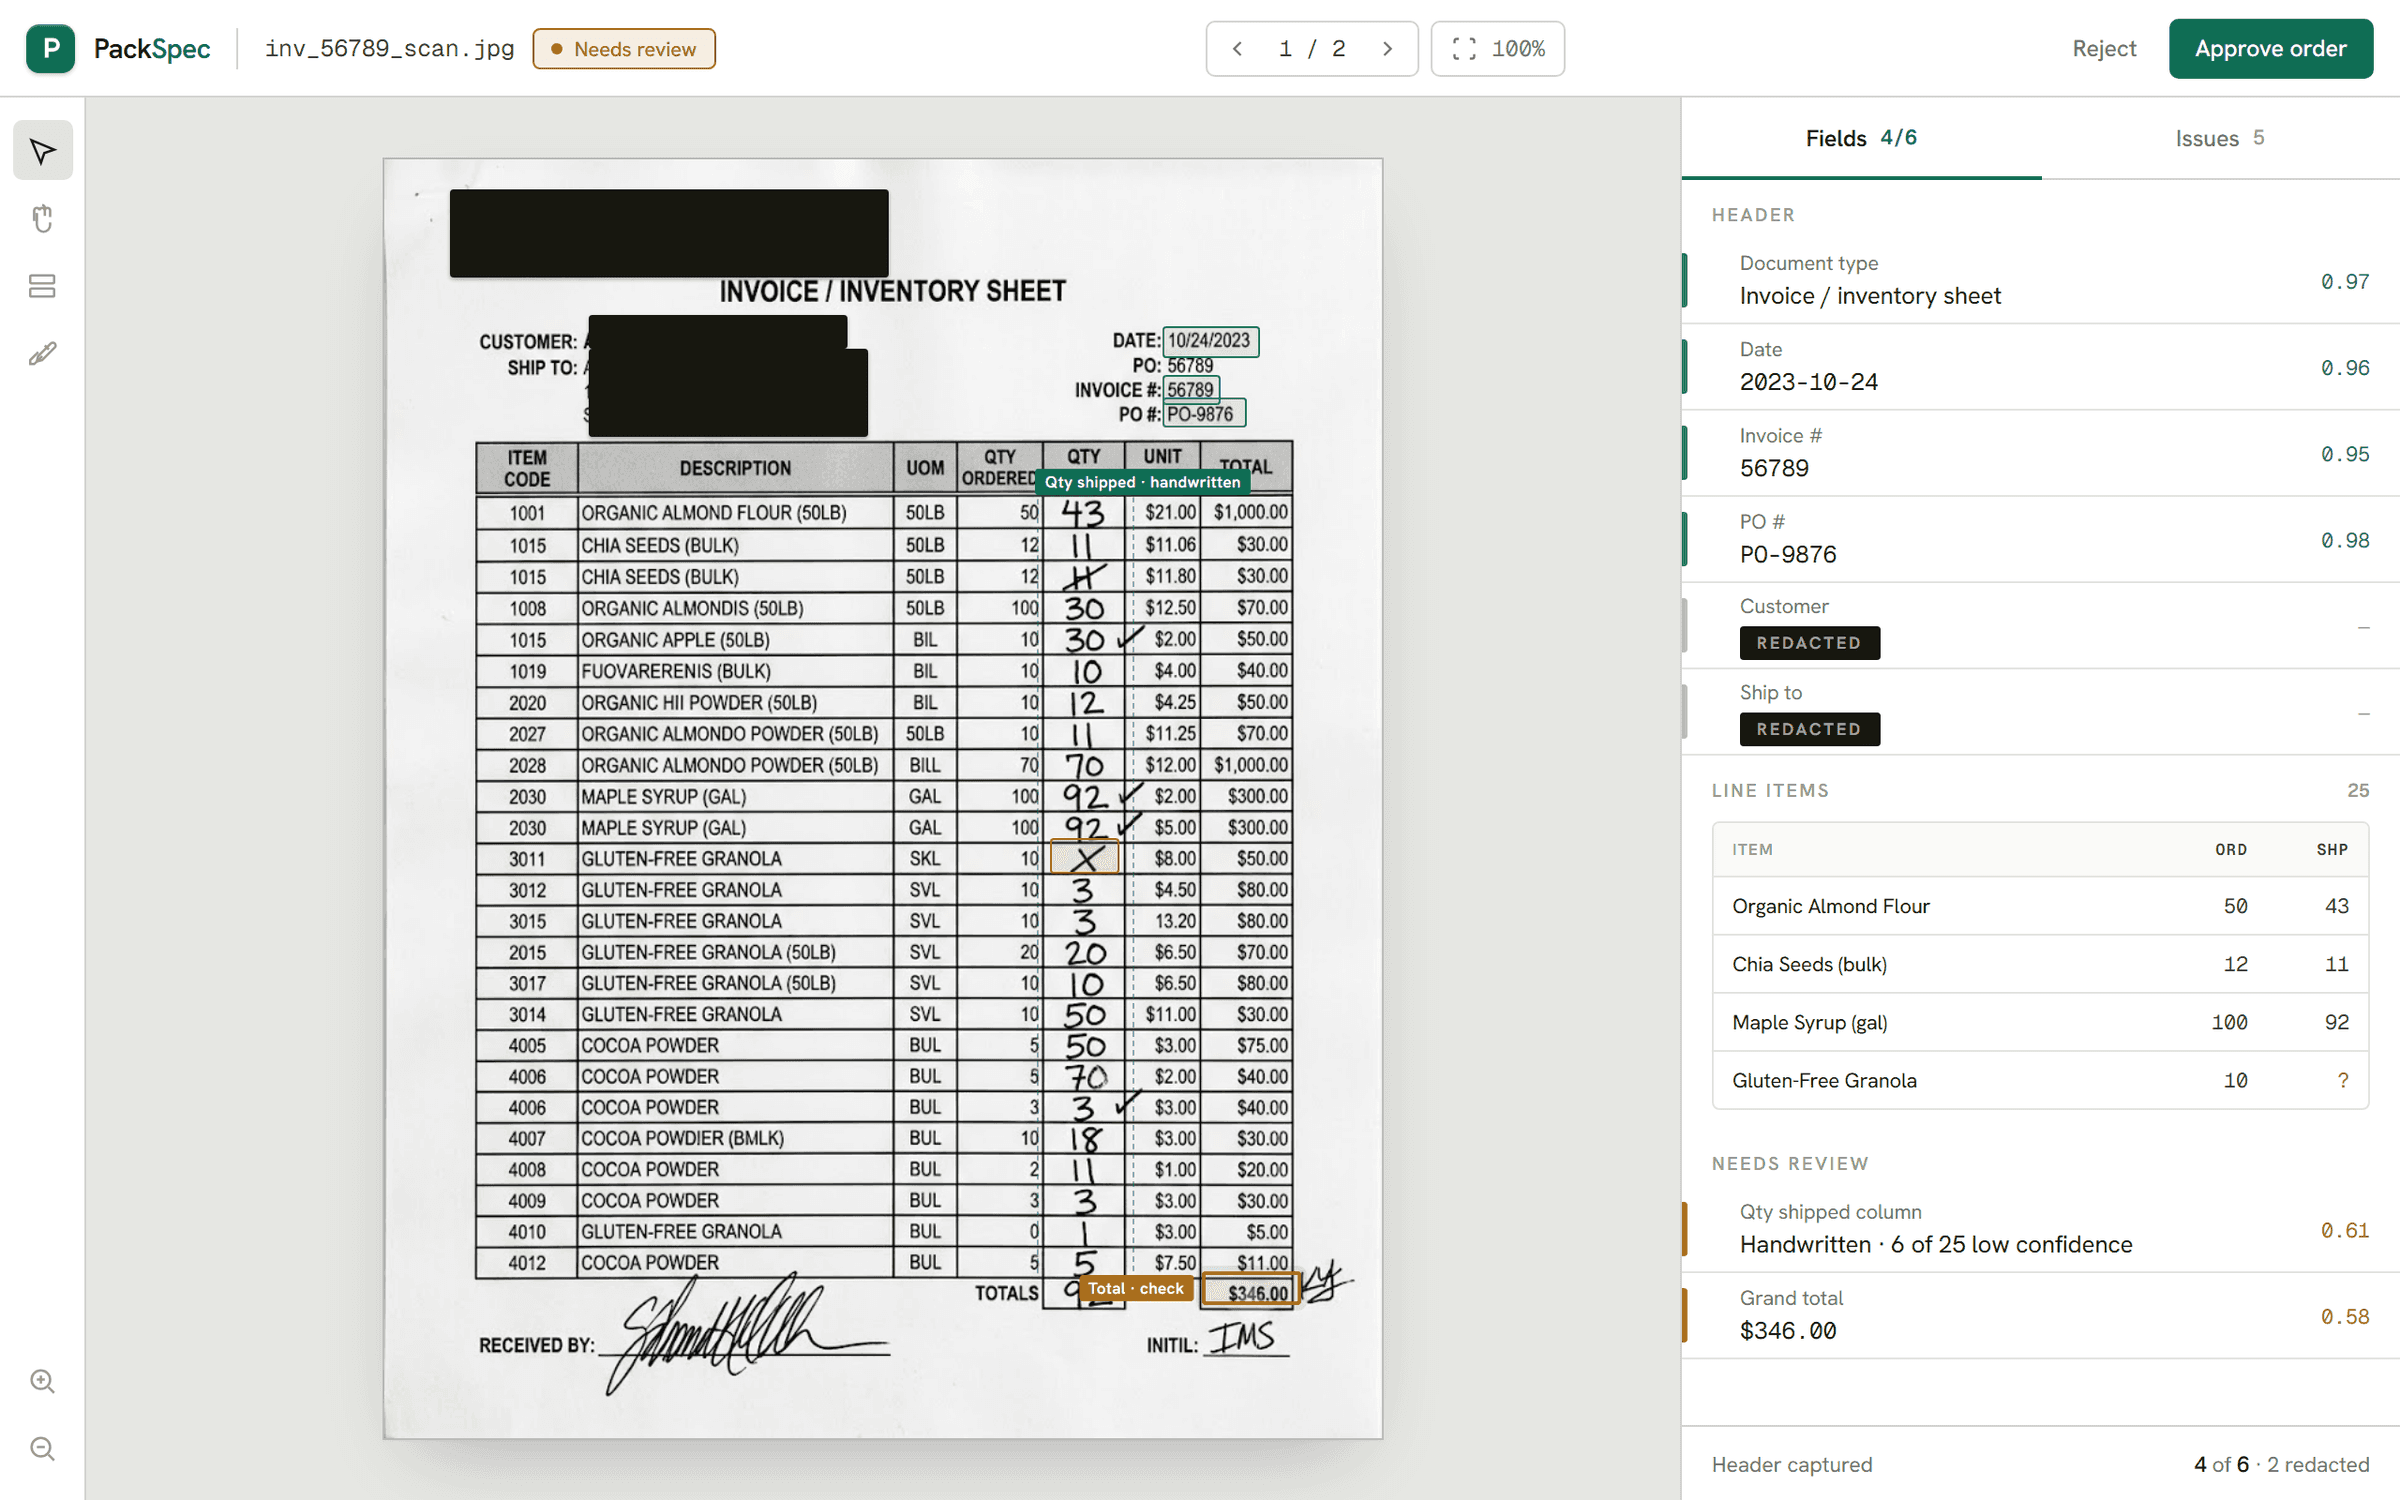Screen dimensions: 2400x1500
Task: Click the Qty shipped handwritten annotation tag
Action: click(1142, 482)
